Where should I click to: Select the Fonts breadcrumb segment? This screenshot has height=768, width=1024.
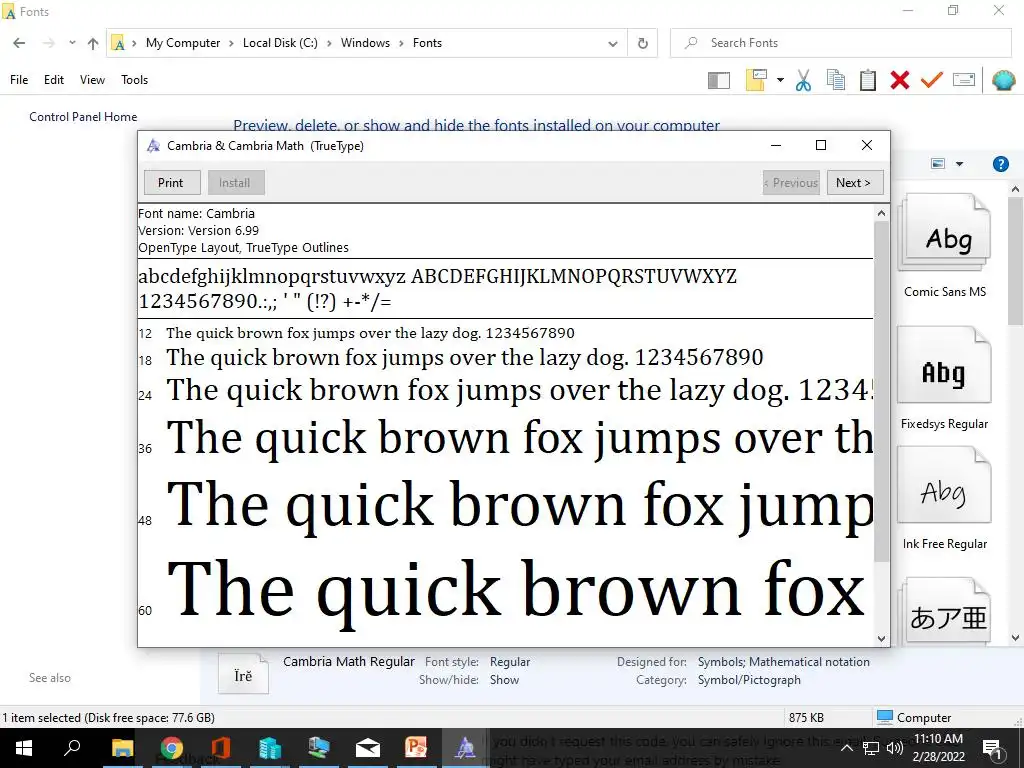pos(427,43)
